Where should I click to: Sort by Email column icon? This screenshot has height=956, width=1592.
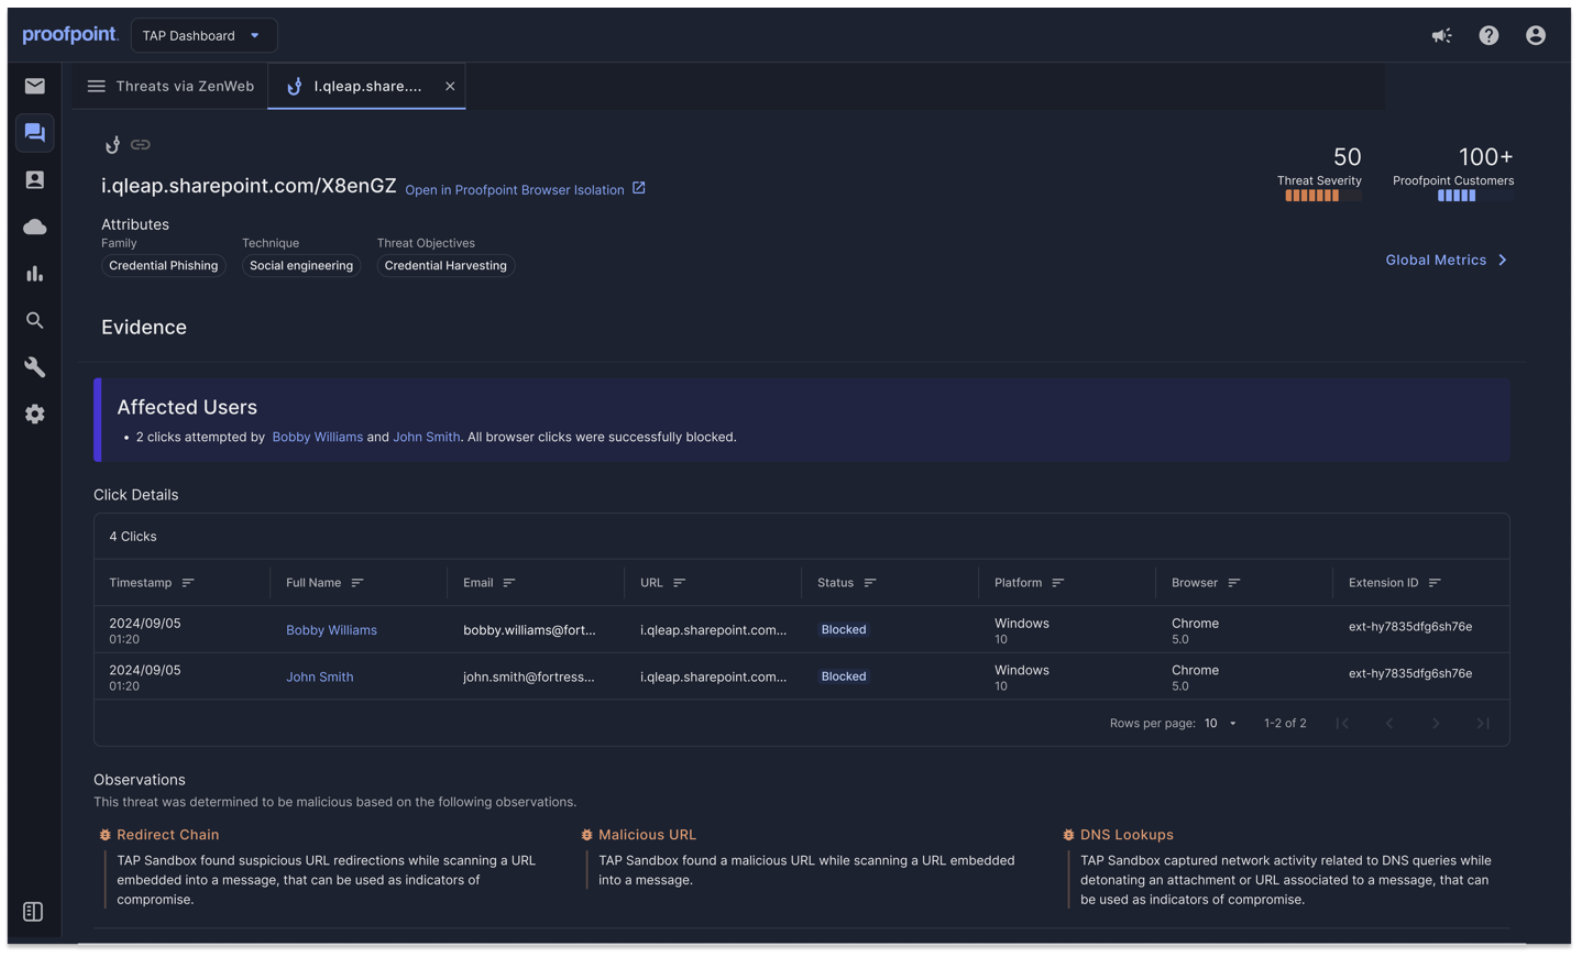point(509,583)
